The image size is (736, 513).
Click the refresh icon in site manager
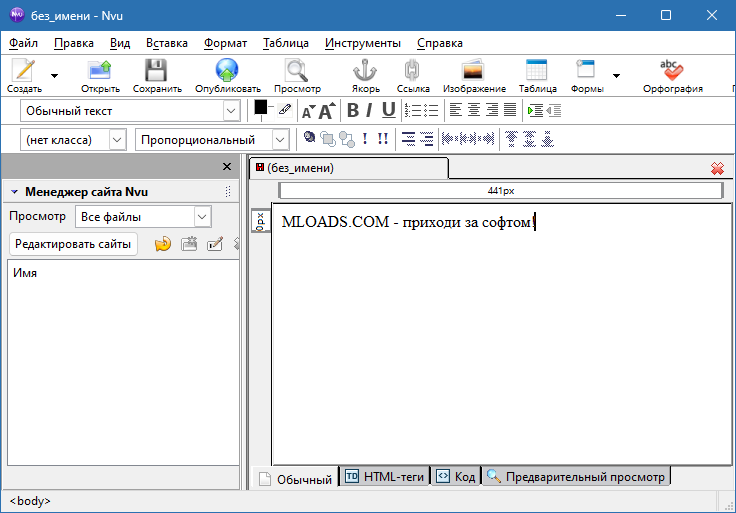click(163, 244)
